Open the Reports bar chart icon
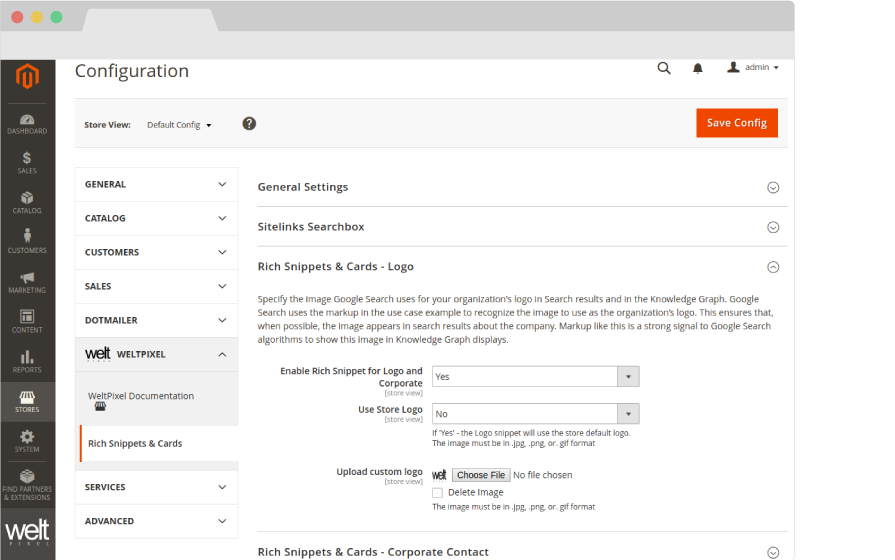 [27, 361]
